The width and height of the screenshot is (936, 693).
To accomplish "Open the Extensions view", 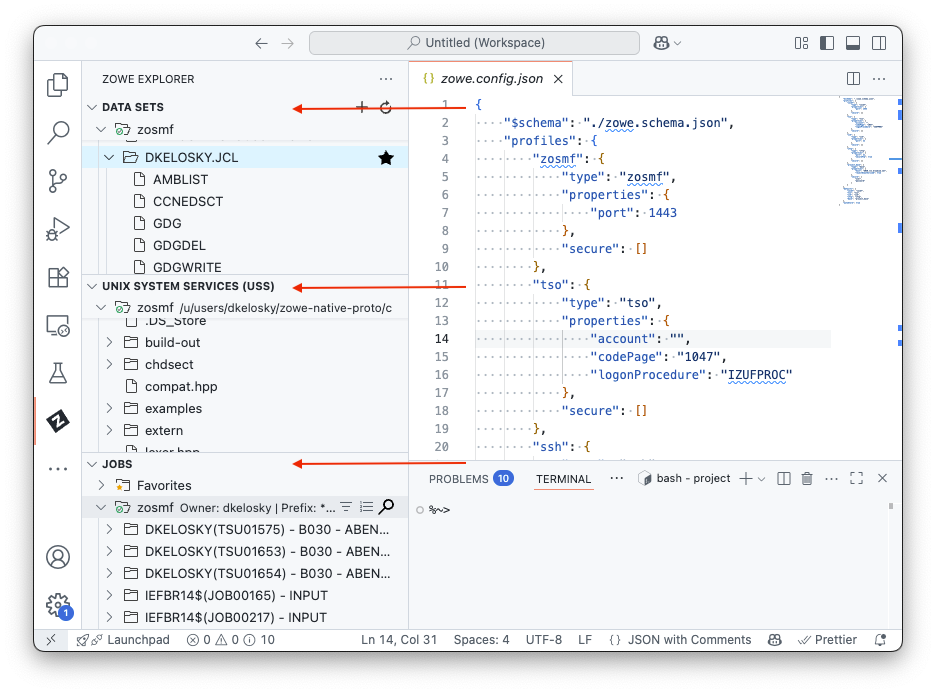I will coord(58,277).
